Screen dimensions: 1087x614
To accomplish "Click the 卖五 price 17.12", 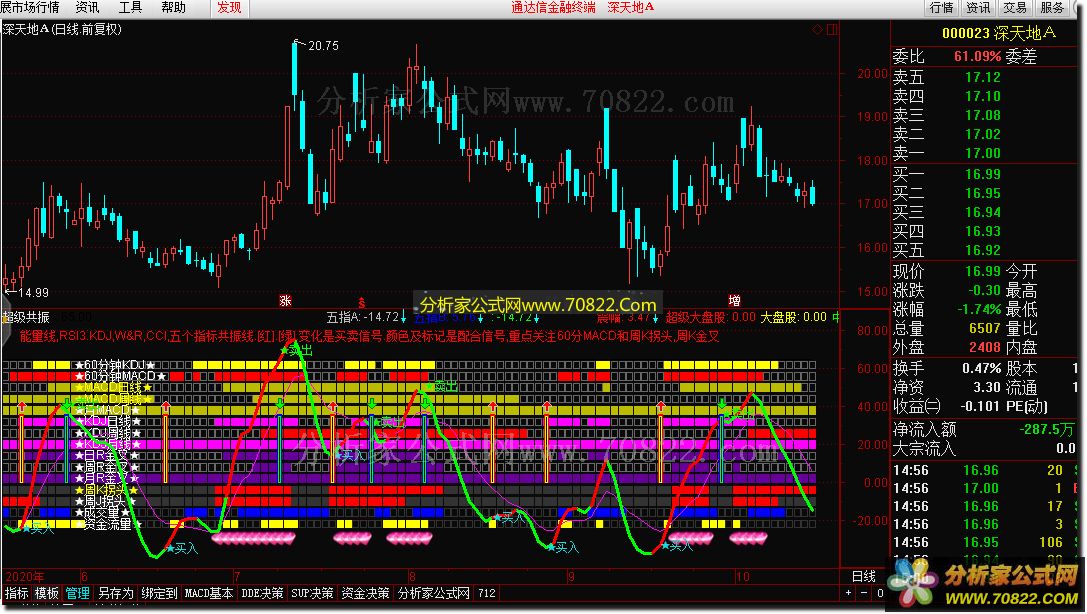I will (x=983, y=77).
